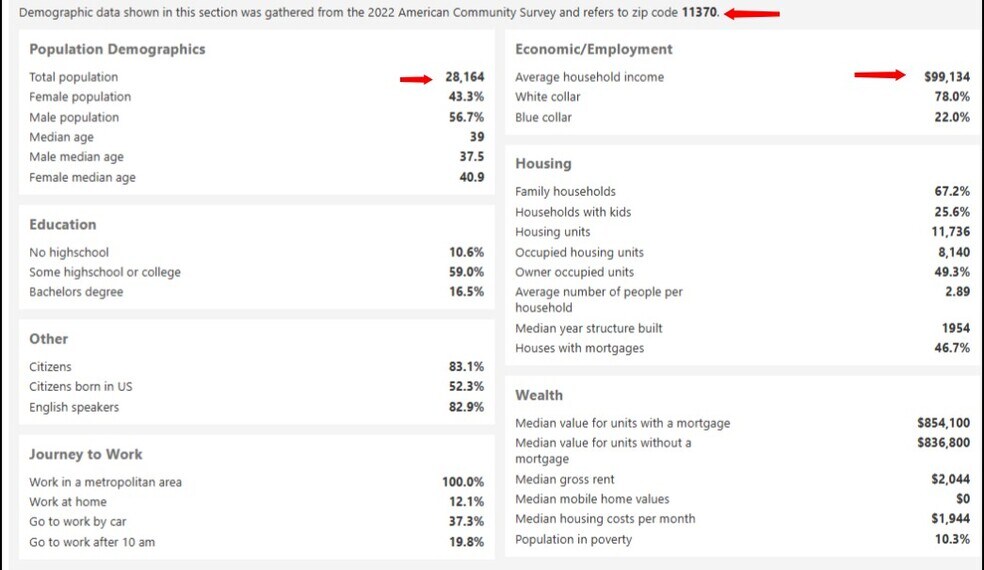Viewport: 984px width, 570px height.
Task: Click the Bachelors degree label
Action: tap(76, 292)
